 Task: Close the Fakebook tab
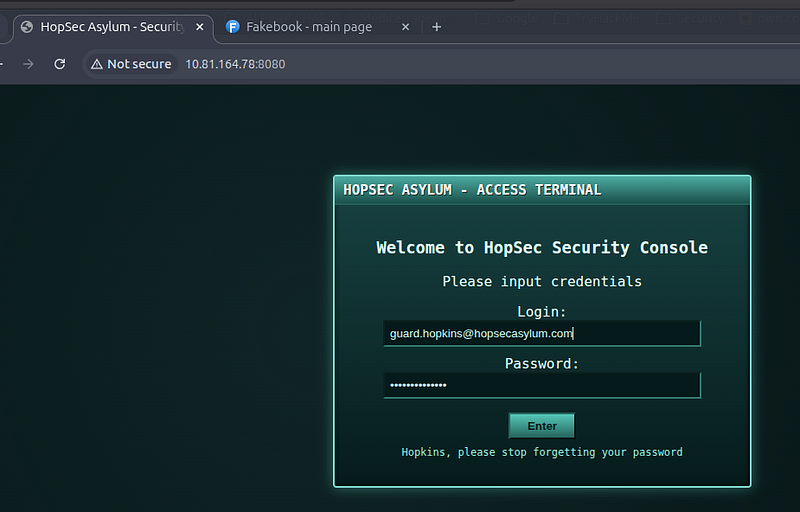pyautogui.click(x=406, y=27)
